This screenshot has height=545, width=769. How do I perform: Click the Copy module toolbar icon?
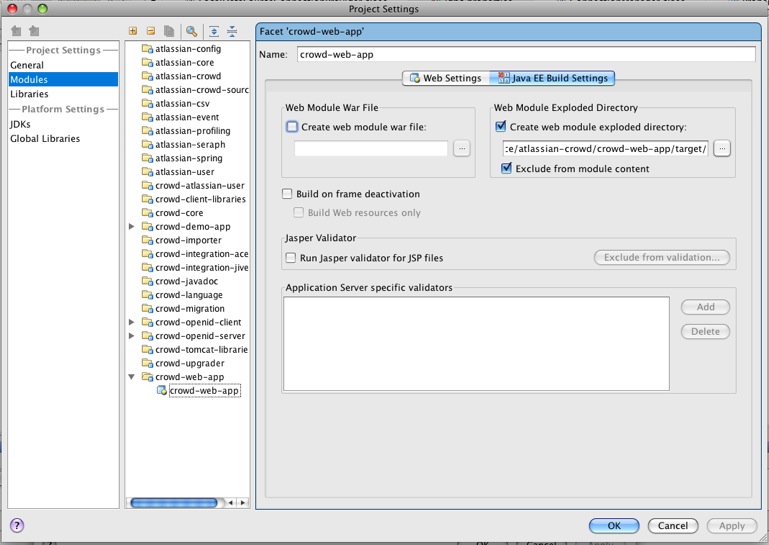pos(168,31)
